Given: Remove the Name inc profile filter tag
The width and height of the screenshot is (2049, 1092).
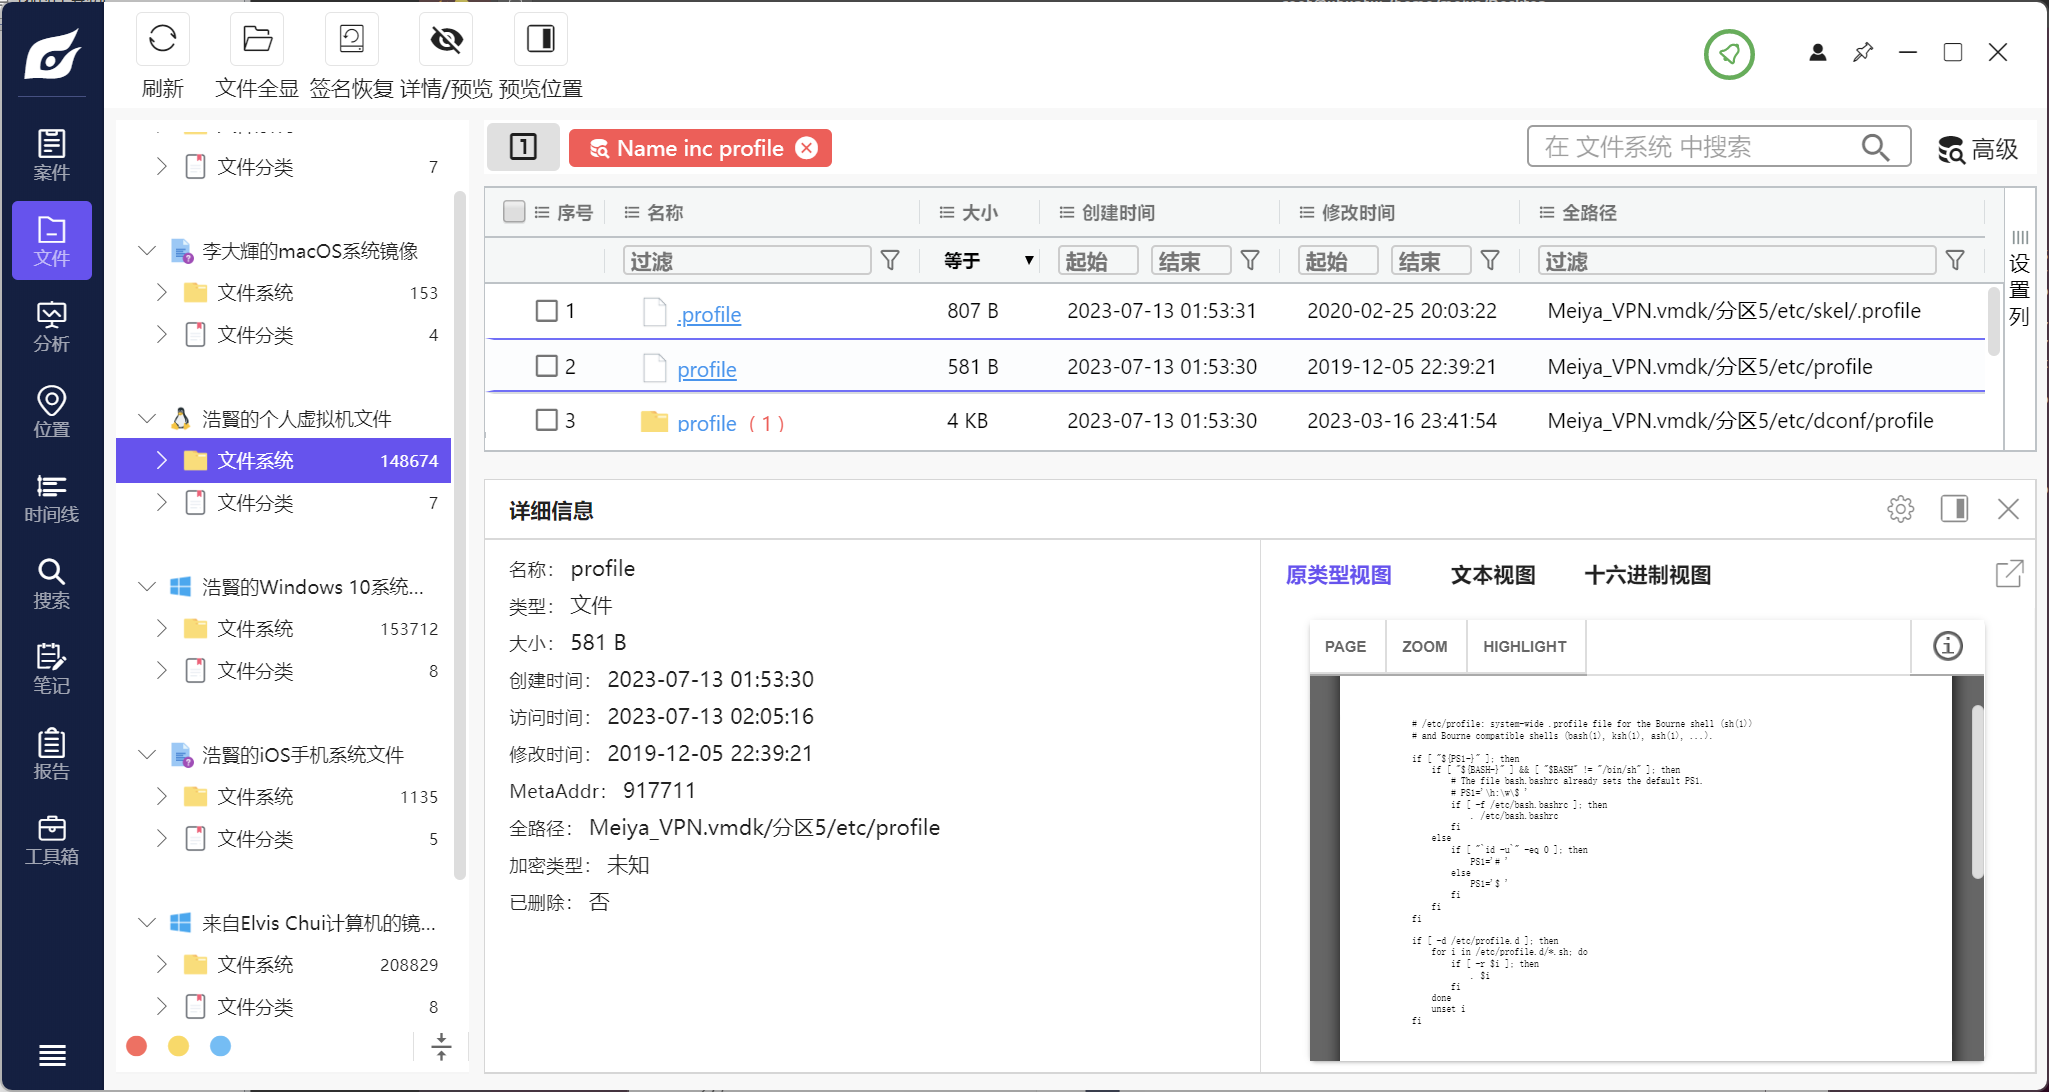Looking at the screenshot, I should coord(806,148).
